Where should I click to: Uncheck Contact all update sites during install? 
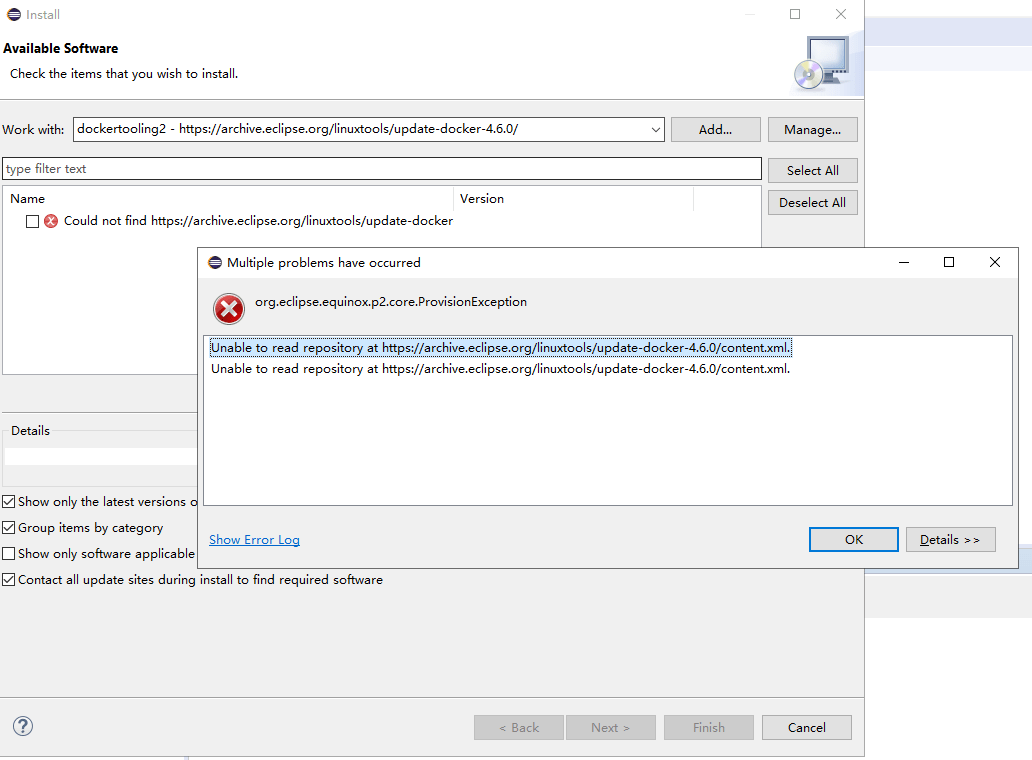[9, 580]
